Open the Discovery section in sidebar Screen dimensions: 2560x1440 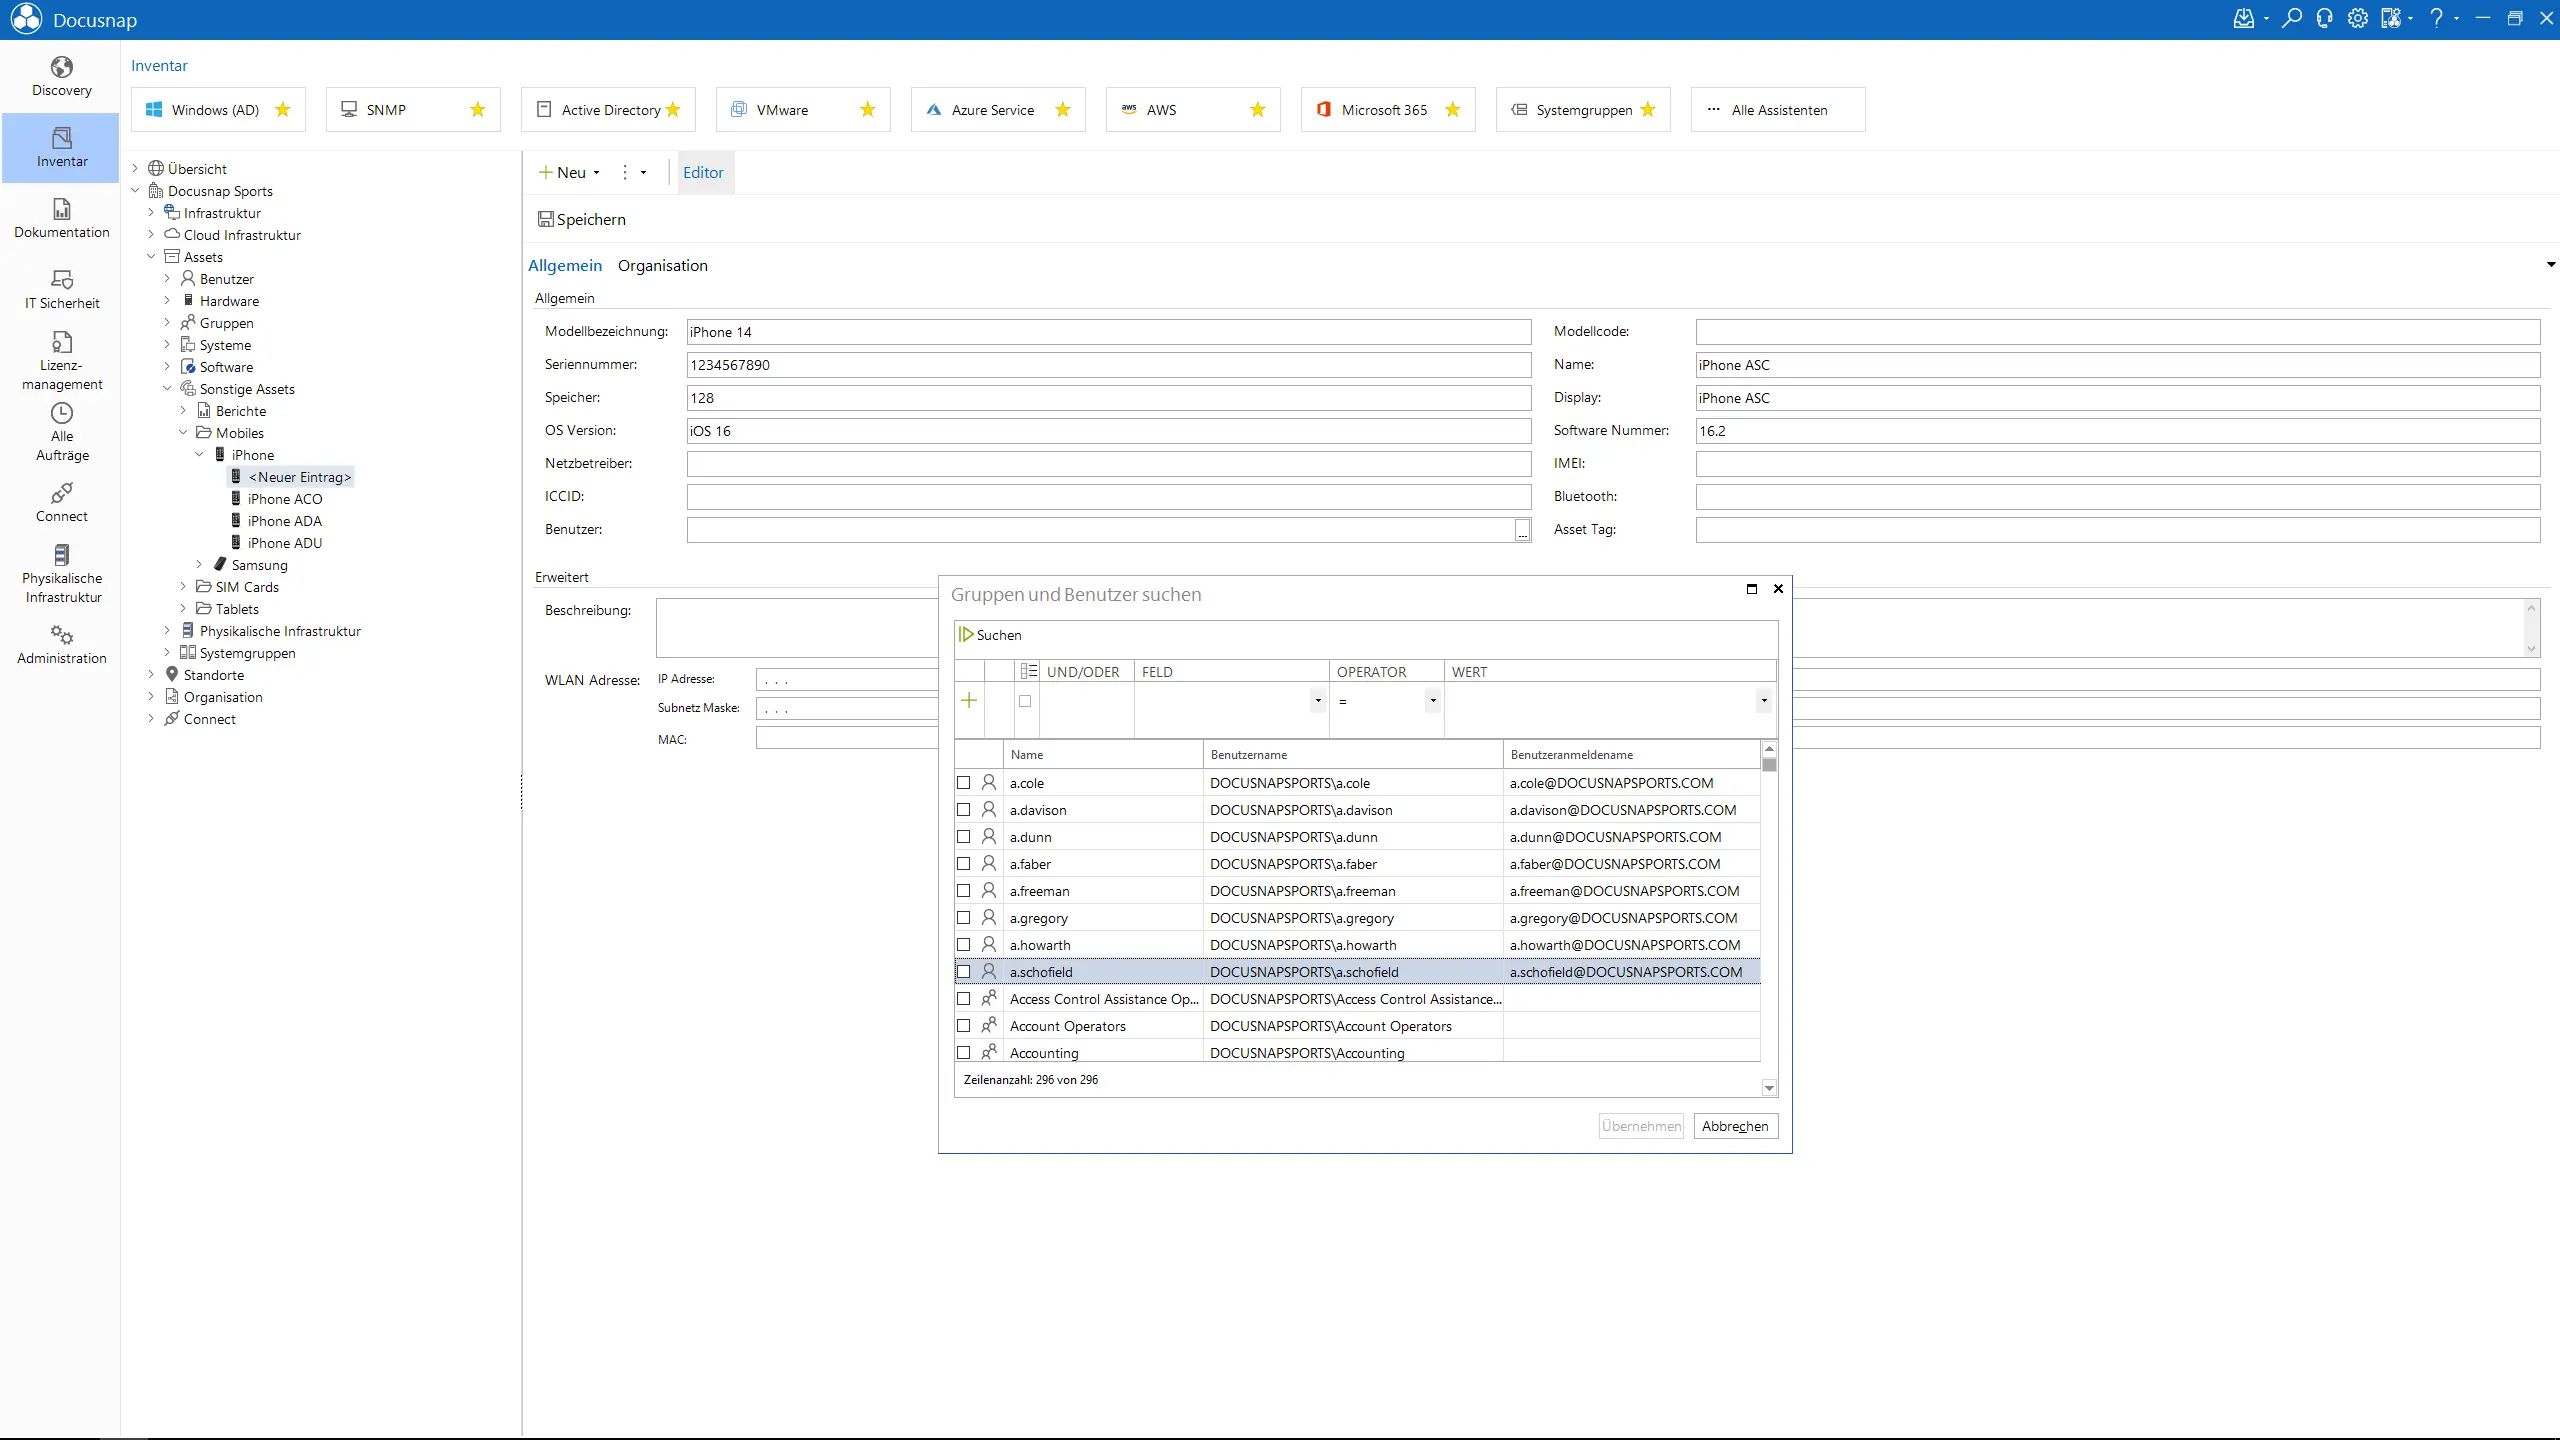tap(61, 77)
